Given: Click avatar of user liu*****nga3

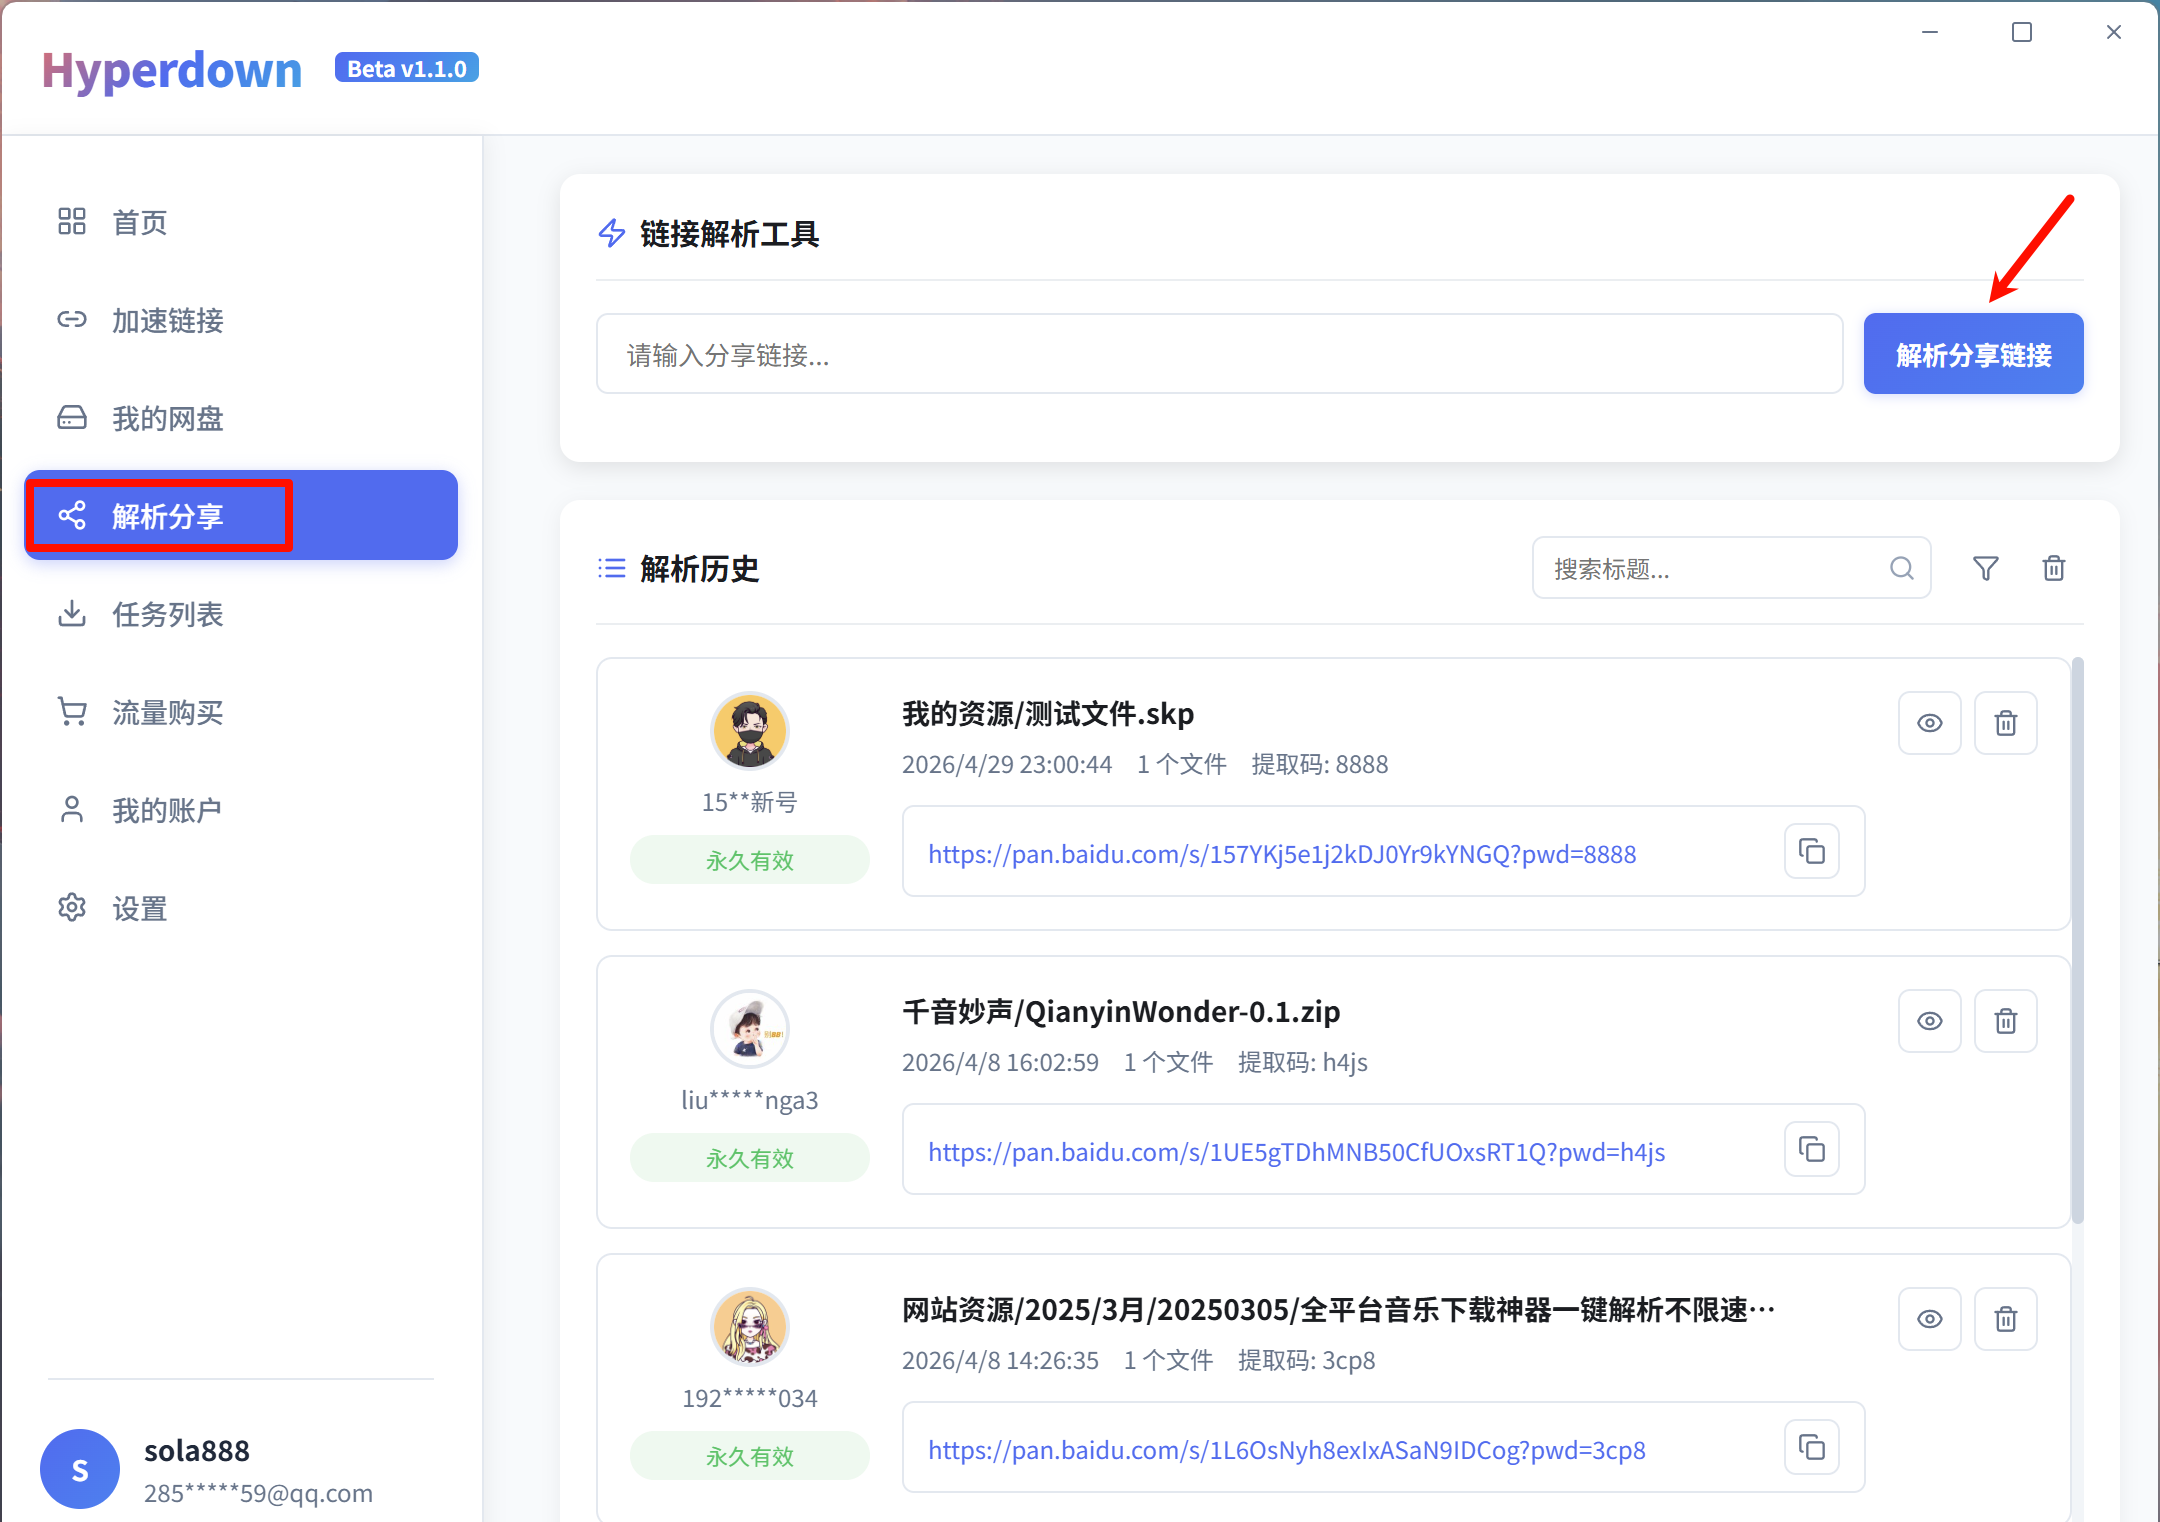Looking at the screenshot, I should click(750, 1029).
